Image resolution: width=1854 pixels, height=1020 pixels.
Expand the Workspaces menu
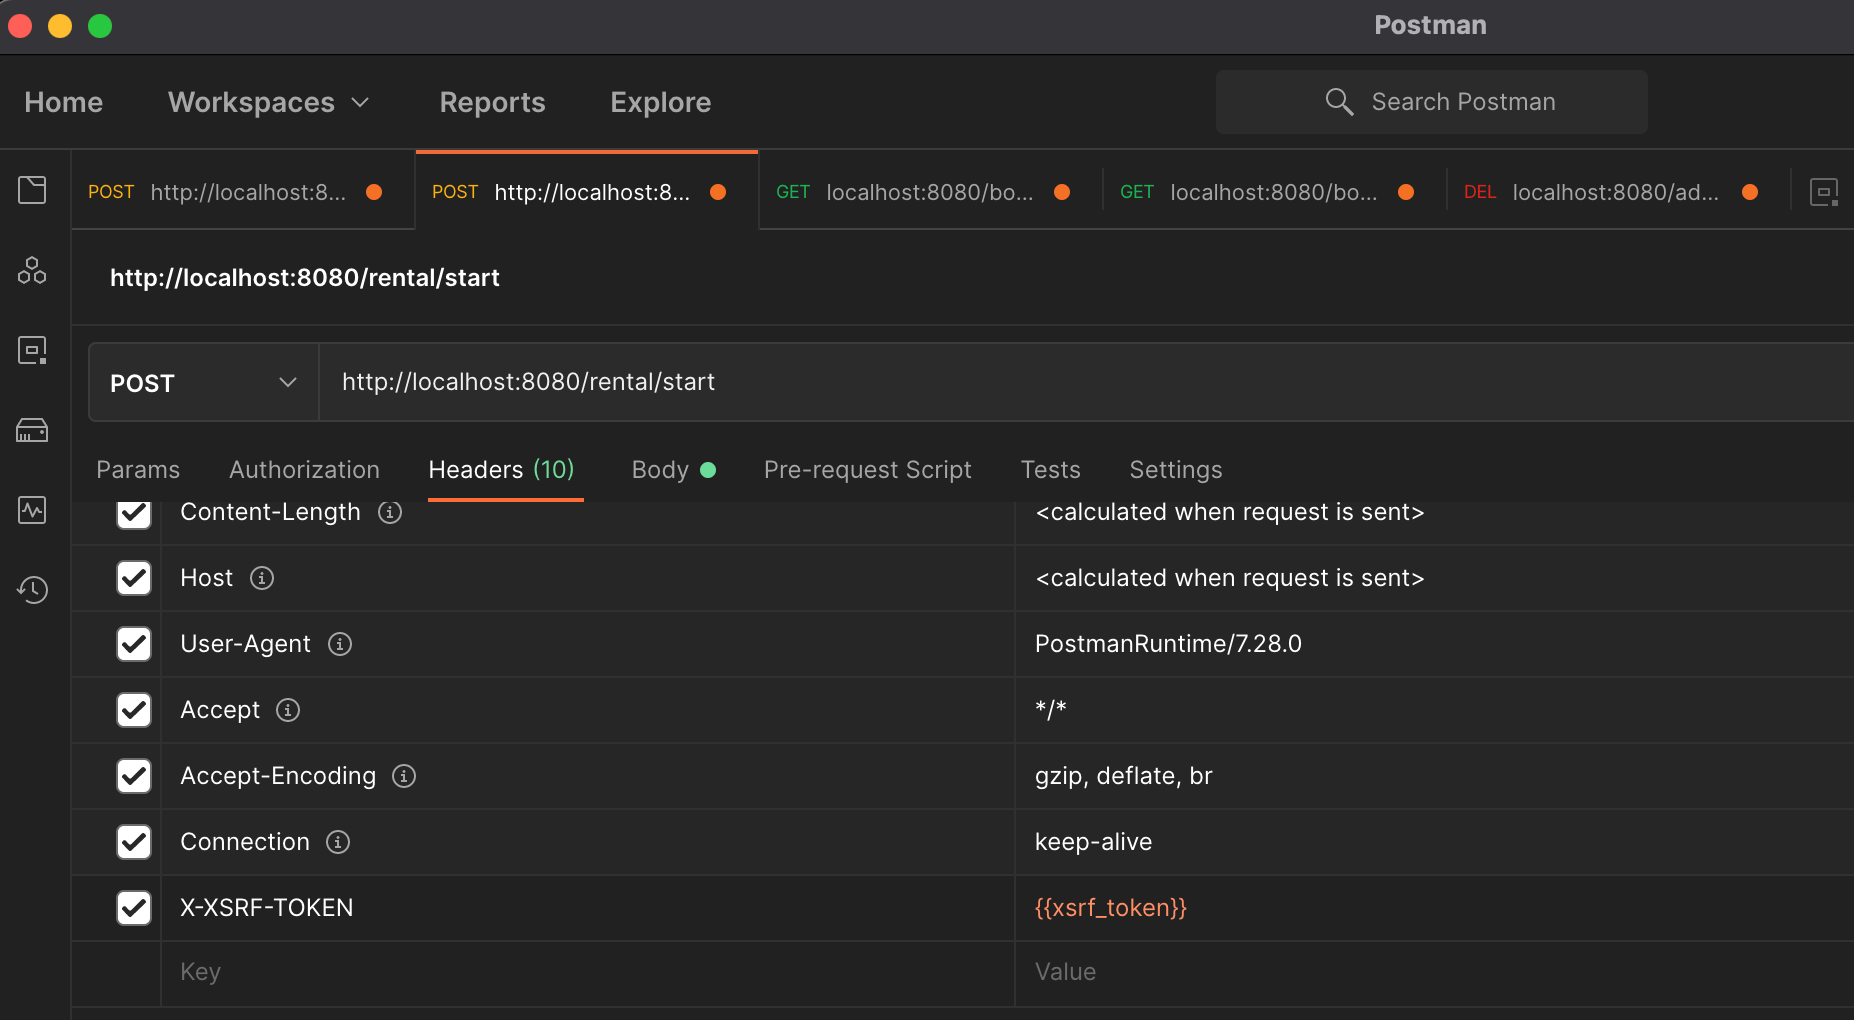(269, 101)
